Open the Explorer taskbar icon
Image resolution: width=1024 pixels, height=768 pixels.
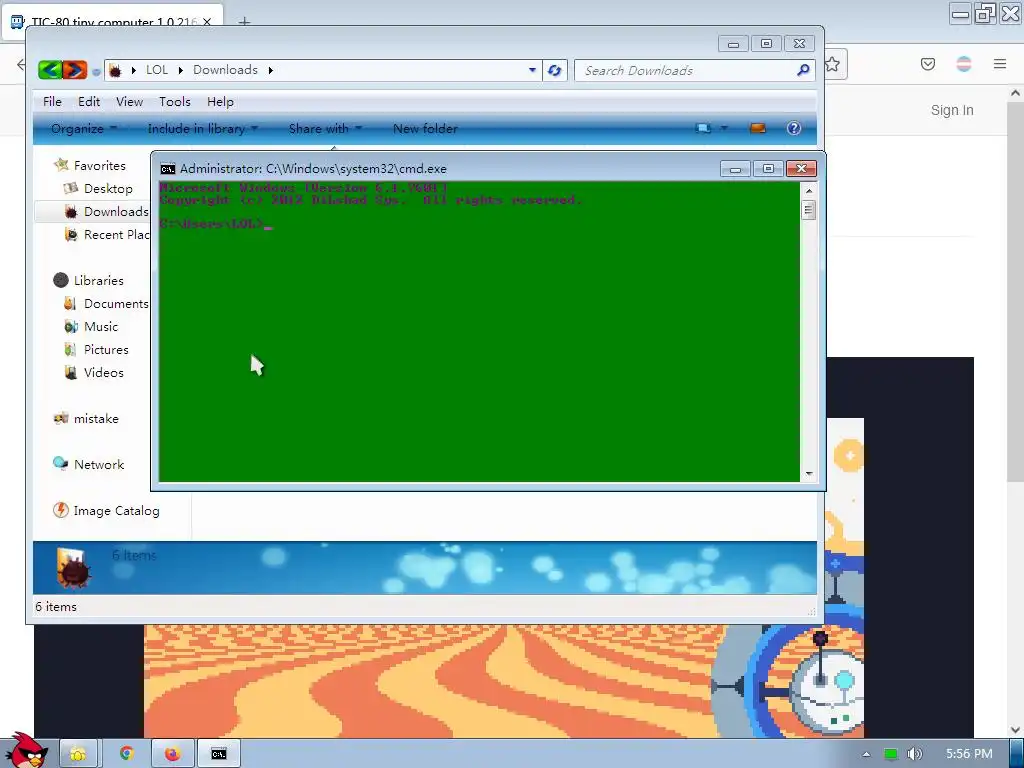click(x=78, y=754)
